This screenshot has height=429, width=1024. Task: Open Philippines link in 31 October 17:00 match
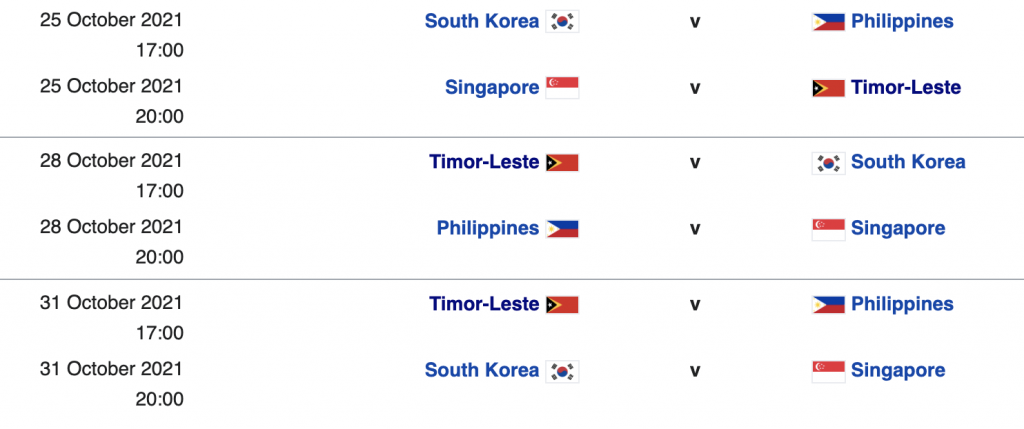(902, 304)
